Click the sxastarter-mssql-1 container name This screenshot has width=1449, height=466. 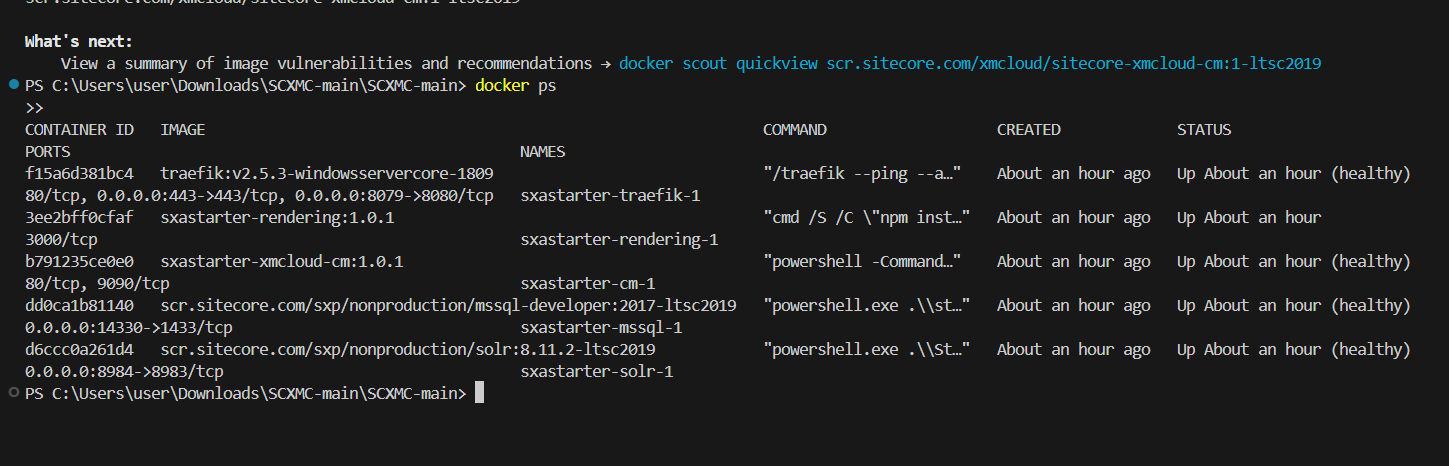pyautogui.click(x=601, y=328)
